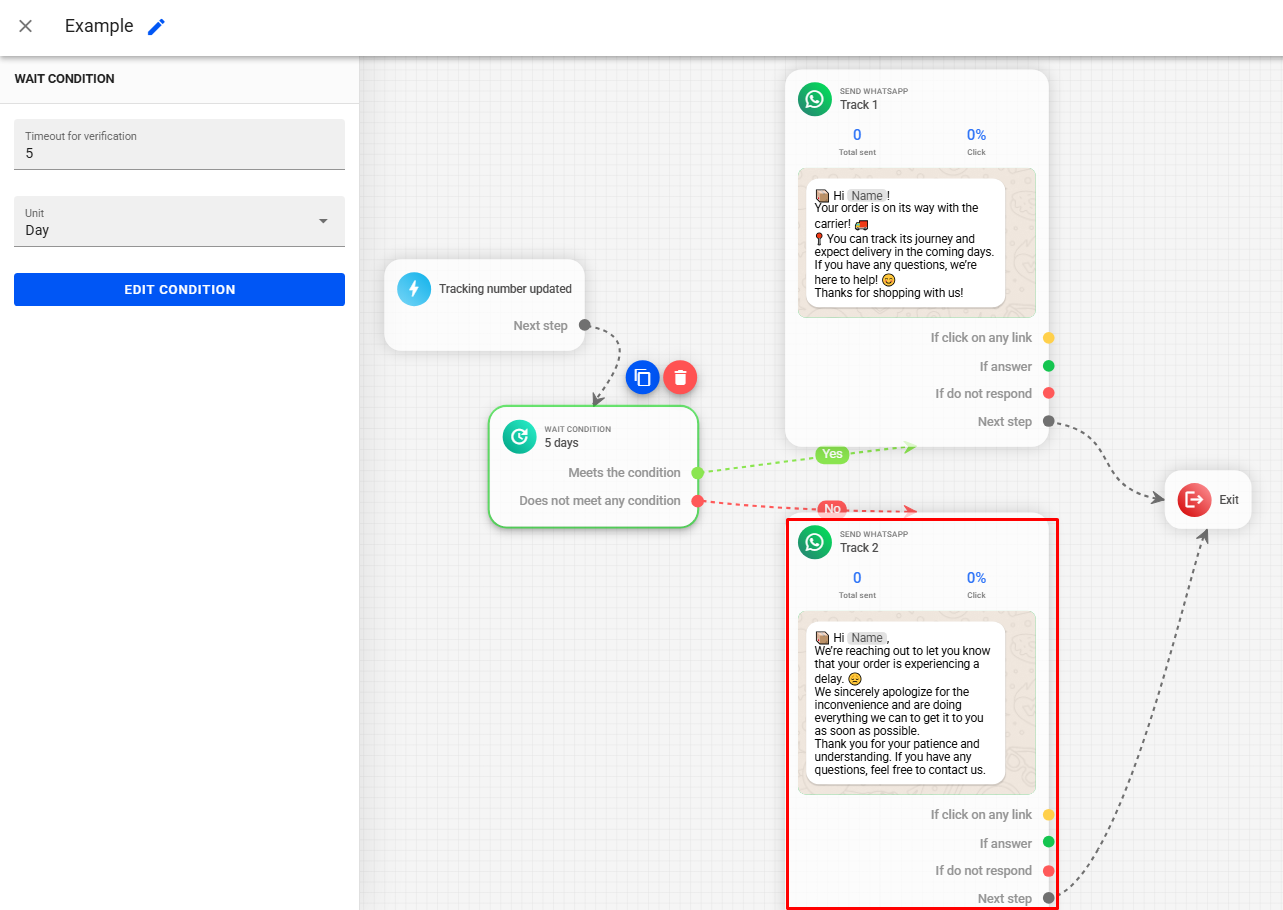
Task: Click Track 1 green 'If answer' connector
Action: click(1048, 366)
